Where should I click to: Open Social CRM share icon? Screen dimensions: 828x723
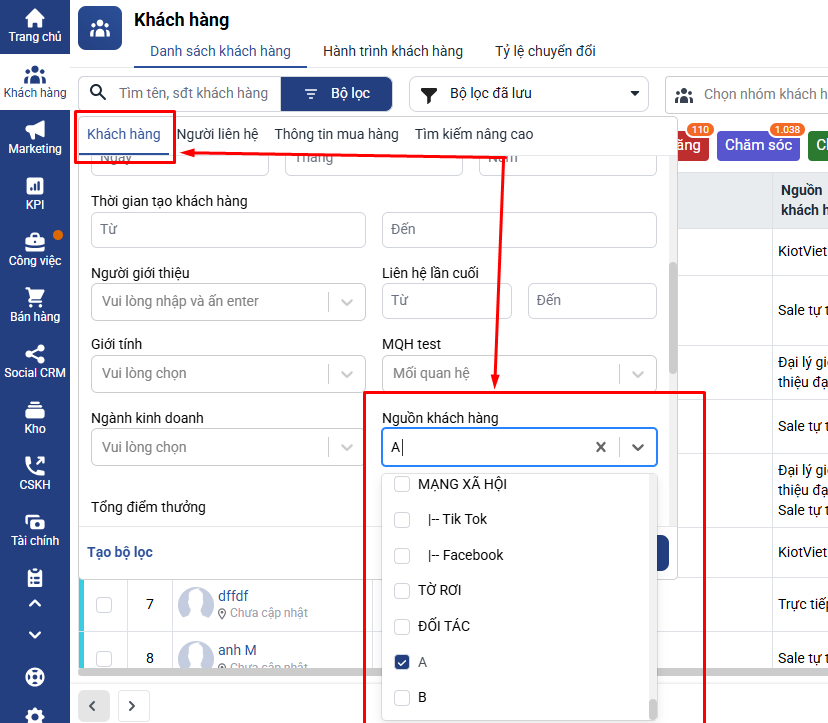click(x=35, y=355)
